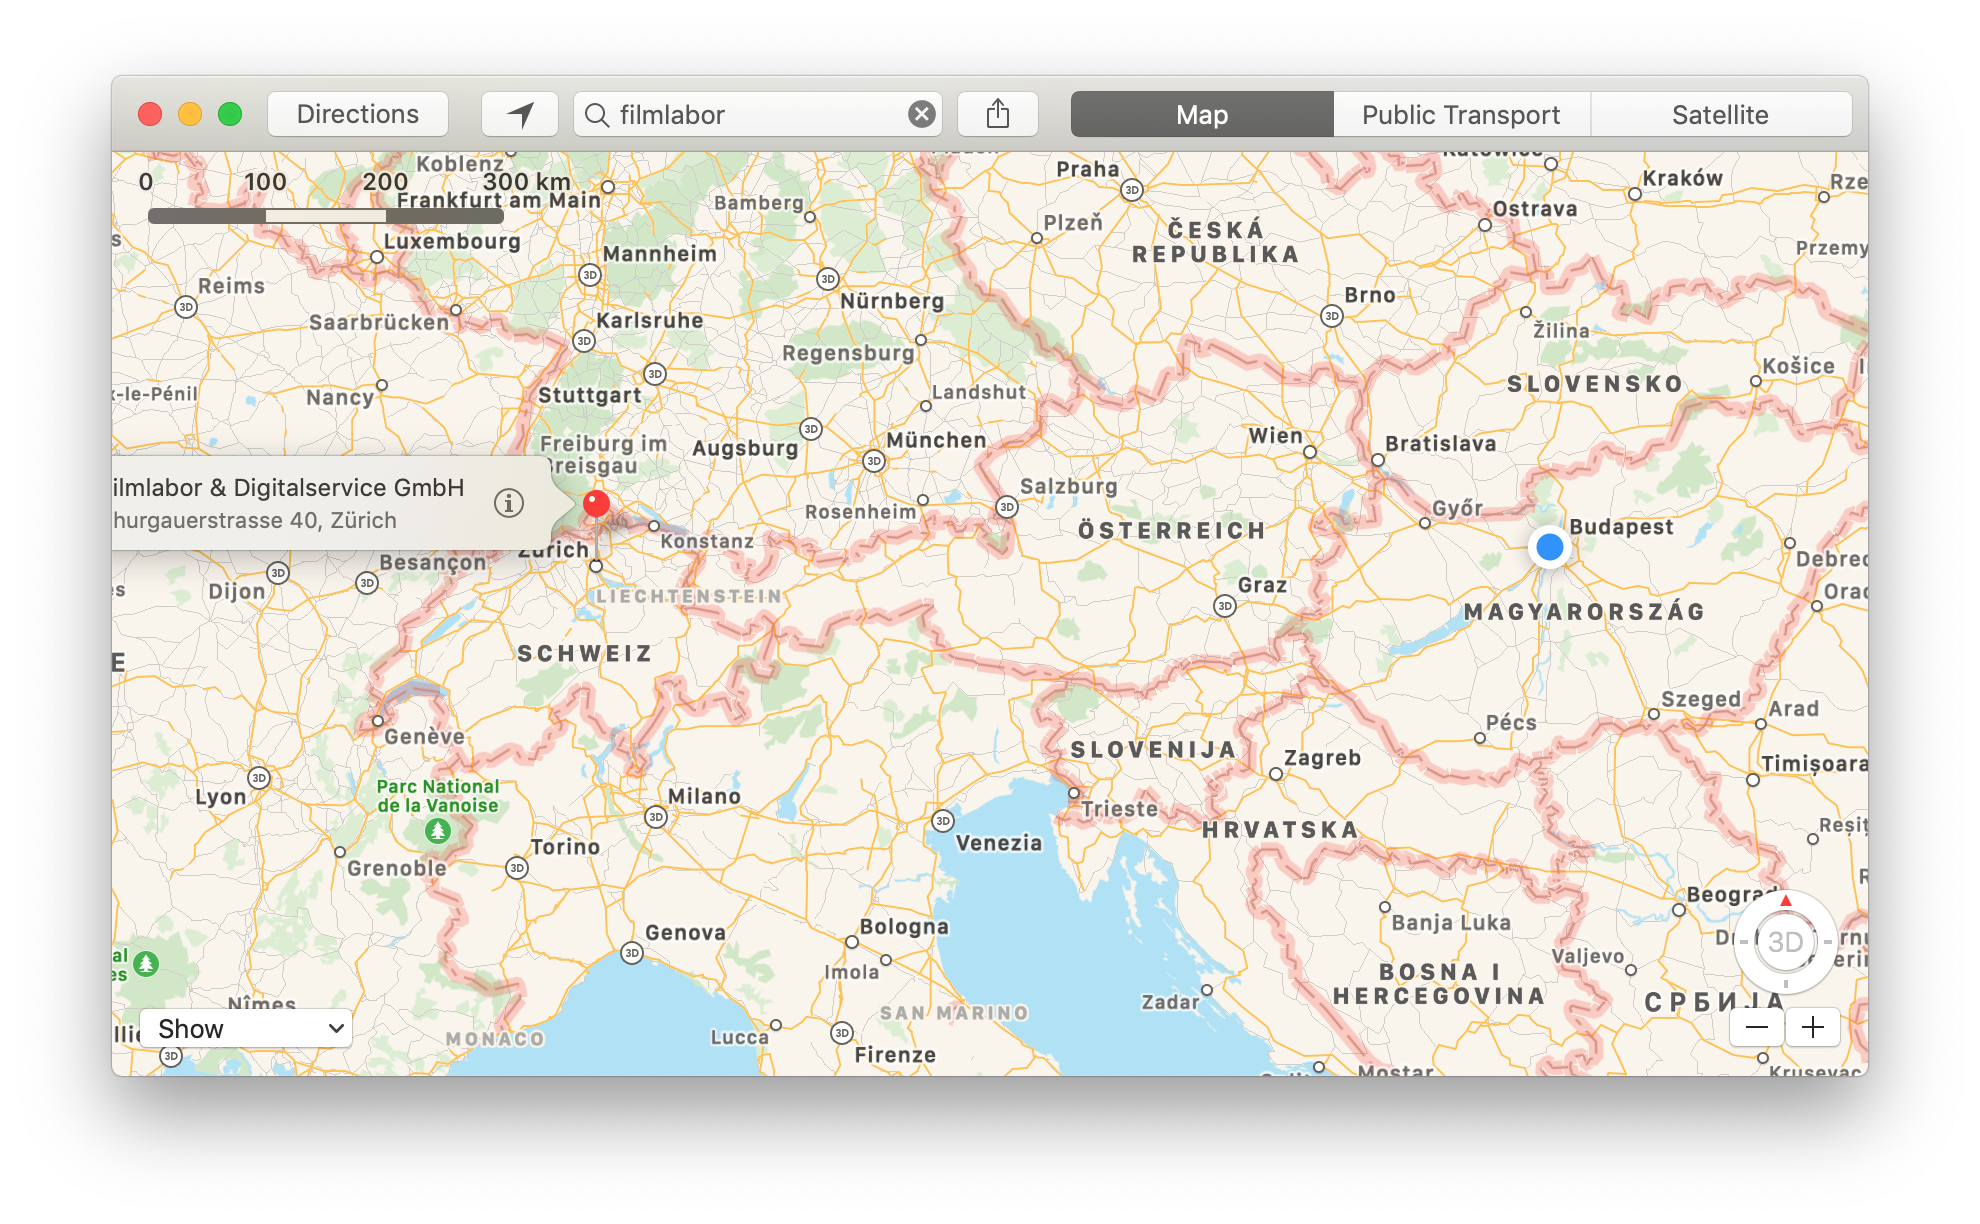Click the Luxembourg city label
This screenshot has width=1980, height=1224.
[452, 241]
